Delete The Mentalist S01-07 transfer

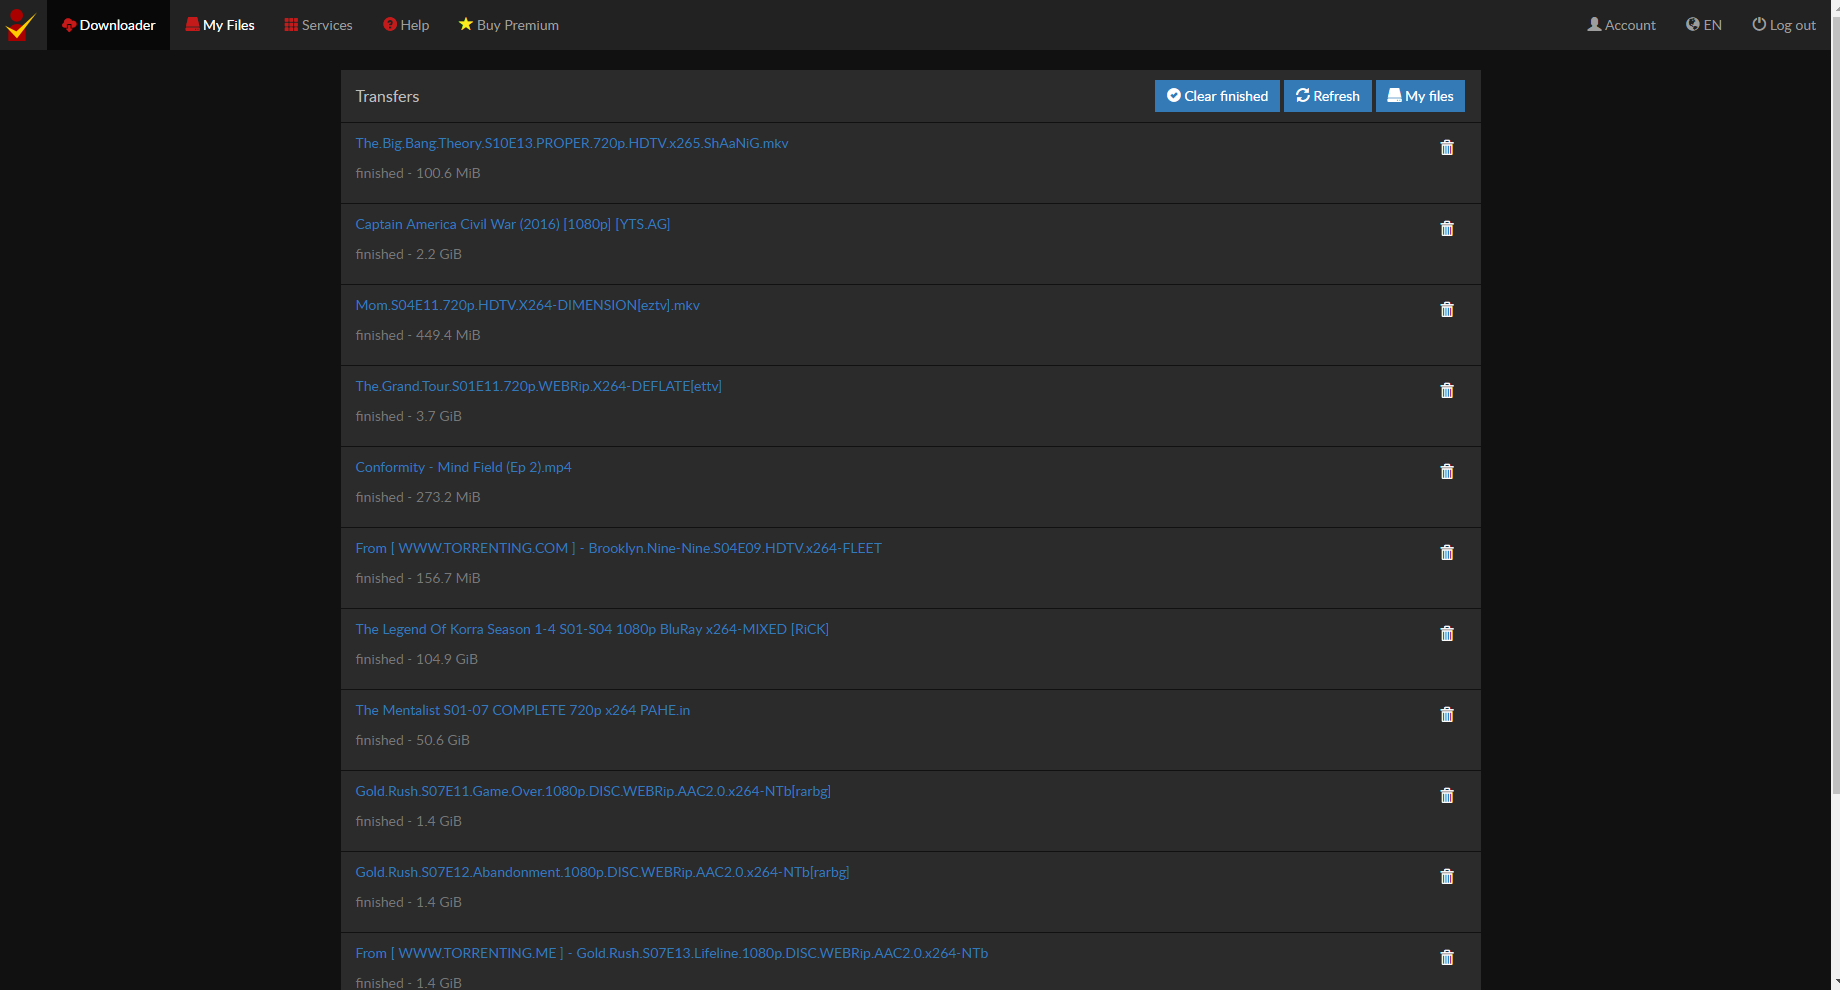pos(1446,715)
